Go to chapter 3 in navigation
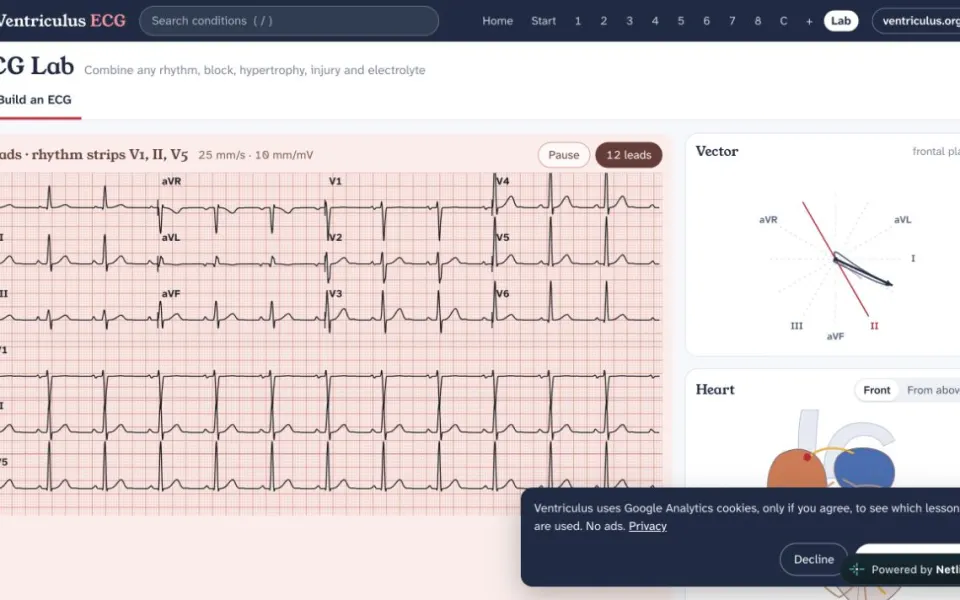 point(629,21)
